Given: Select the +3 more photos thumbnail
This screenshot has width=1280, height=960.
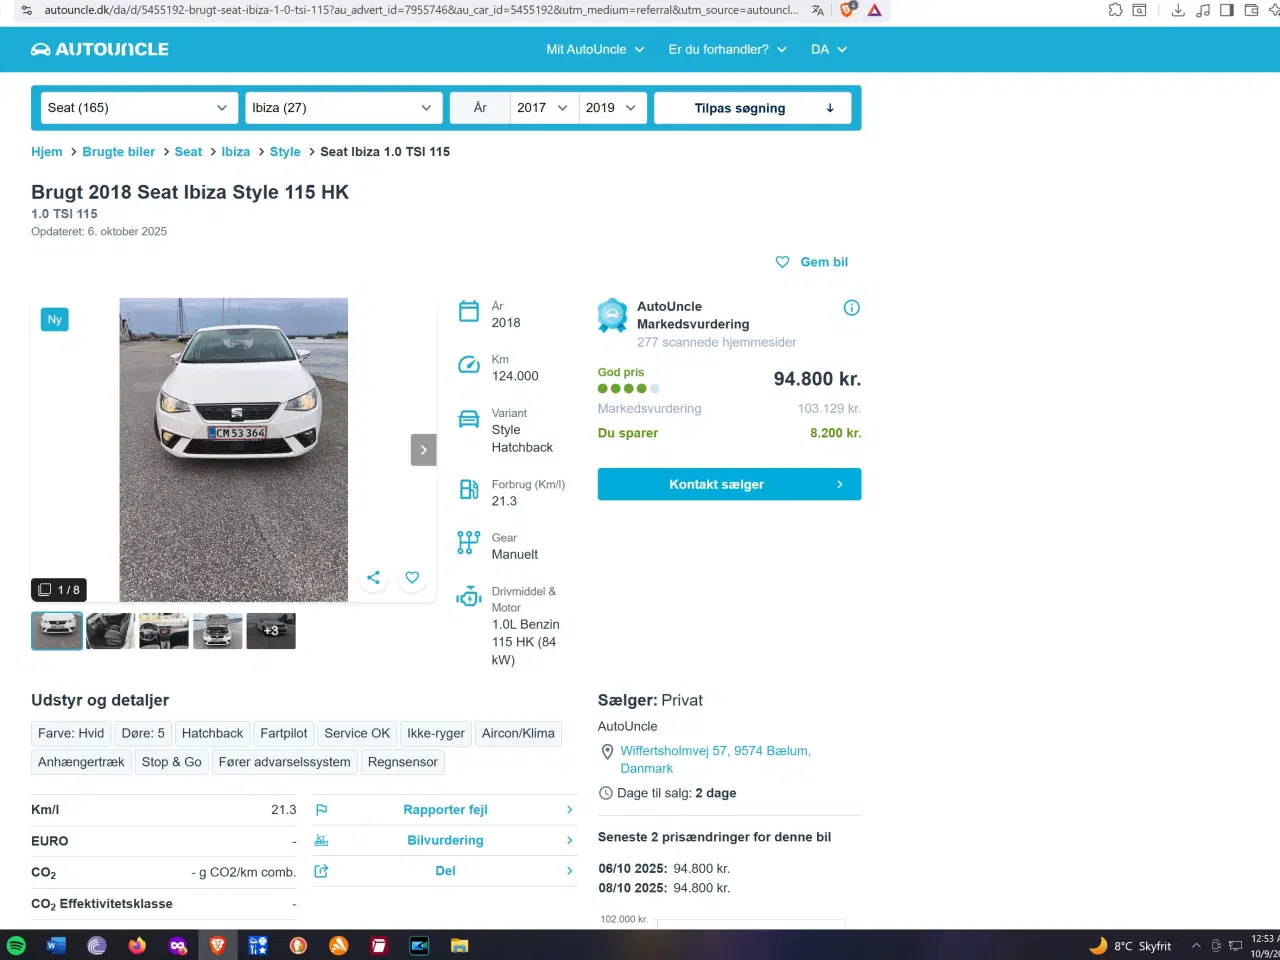Looking at the screenshot, I should (x=271, y=631).
